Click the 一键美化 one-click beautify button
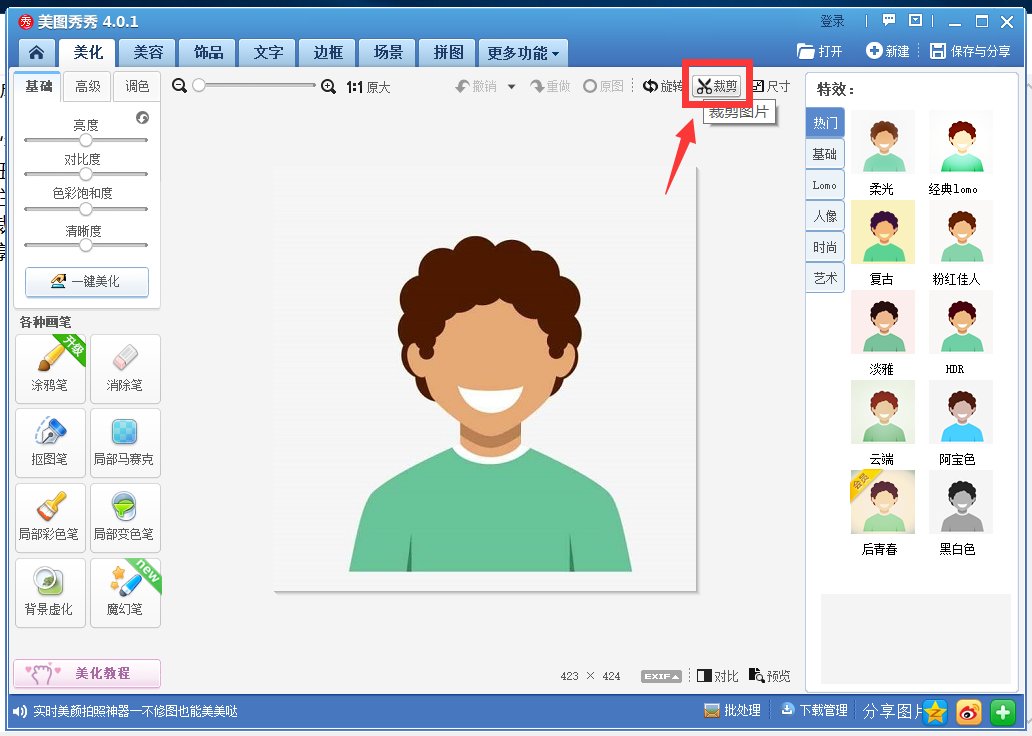The image size is (1032, 736). [87, 282]
